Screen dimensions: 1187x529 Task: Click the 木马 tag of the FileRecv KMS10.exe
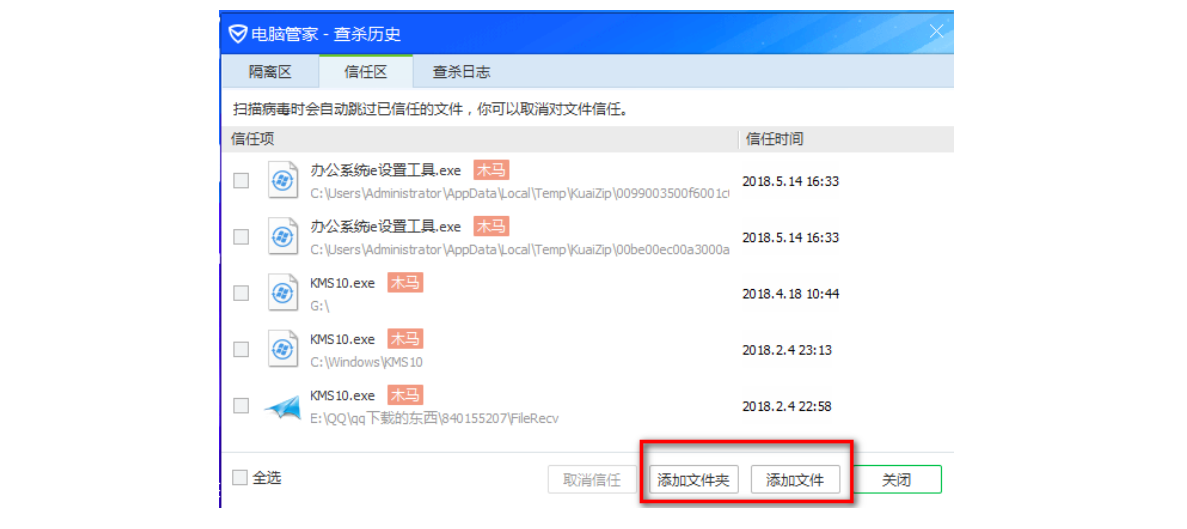[405, 395]
